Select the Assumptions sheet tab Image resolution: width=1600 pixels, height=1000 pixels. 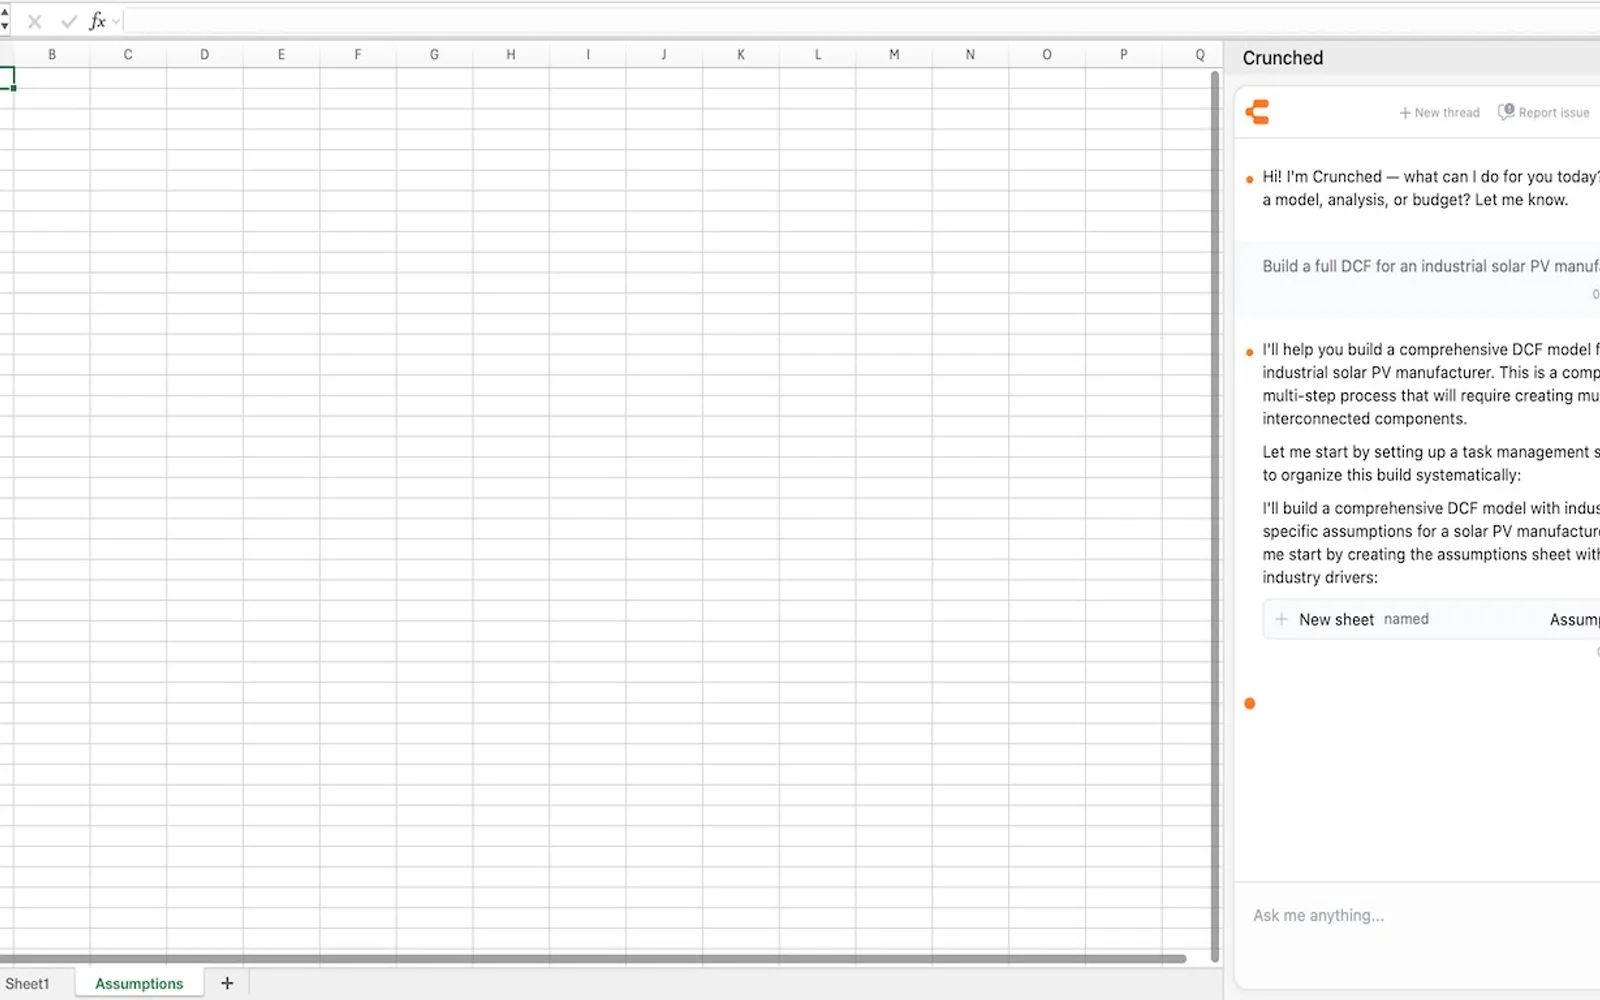pyautogui.click(x=139, y=984)
